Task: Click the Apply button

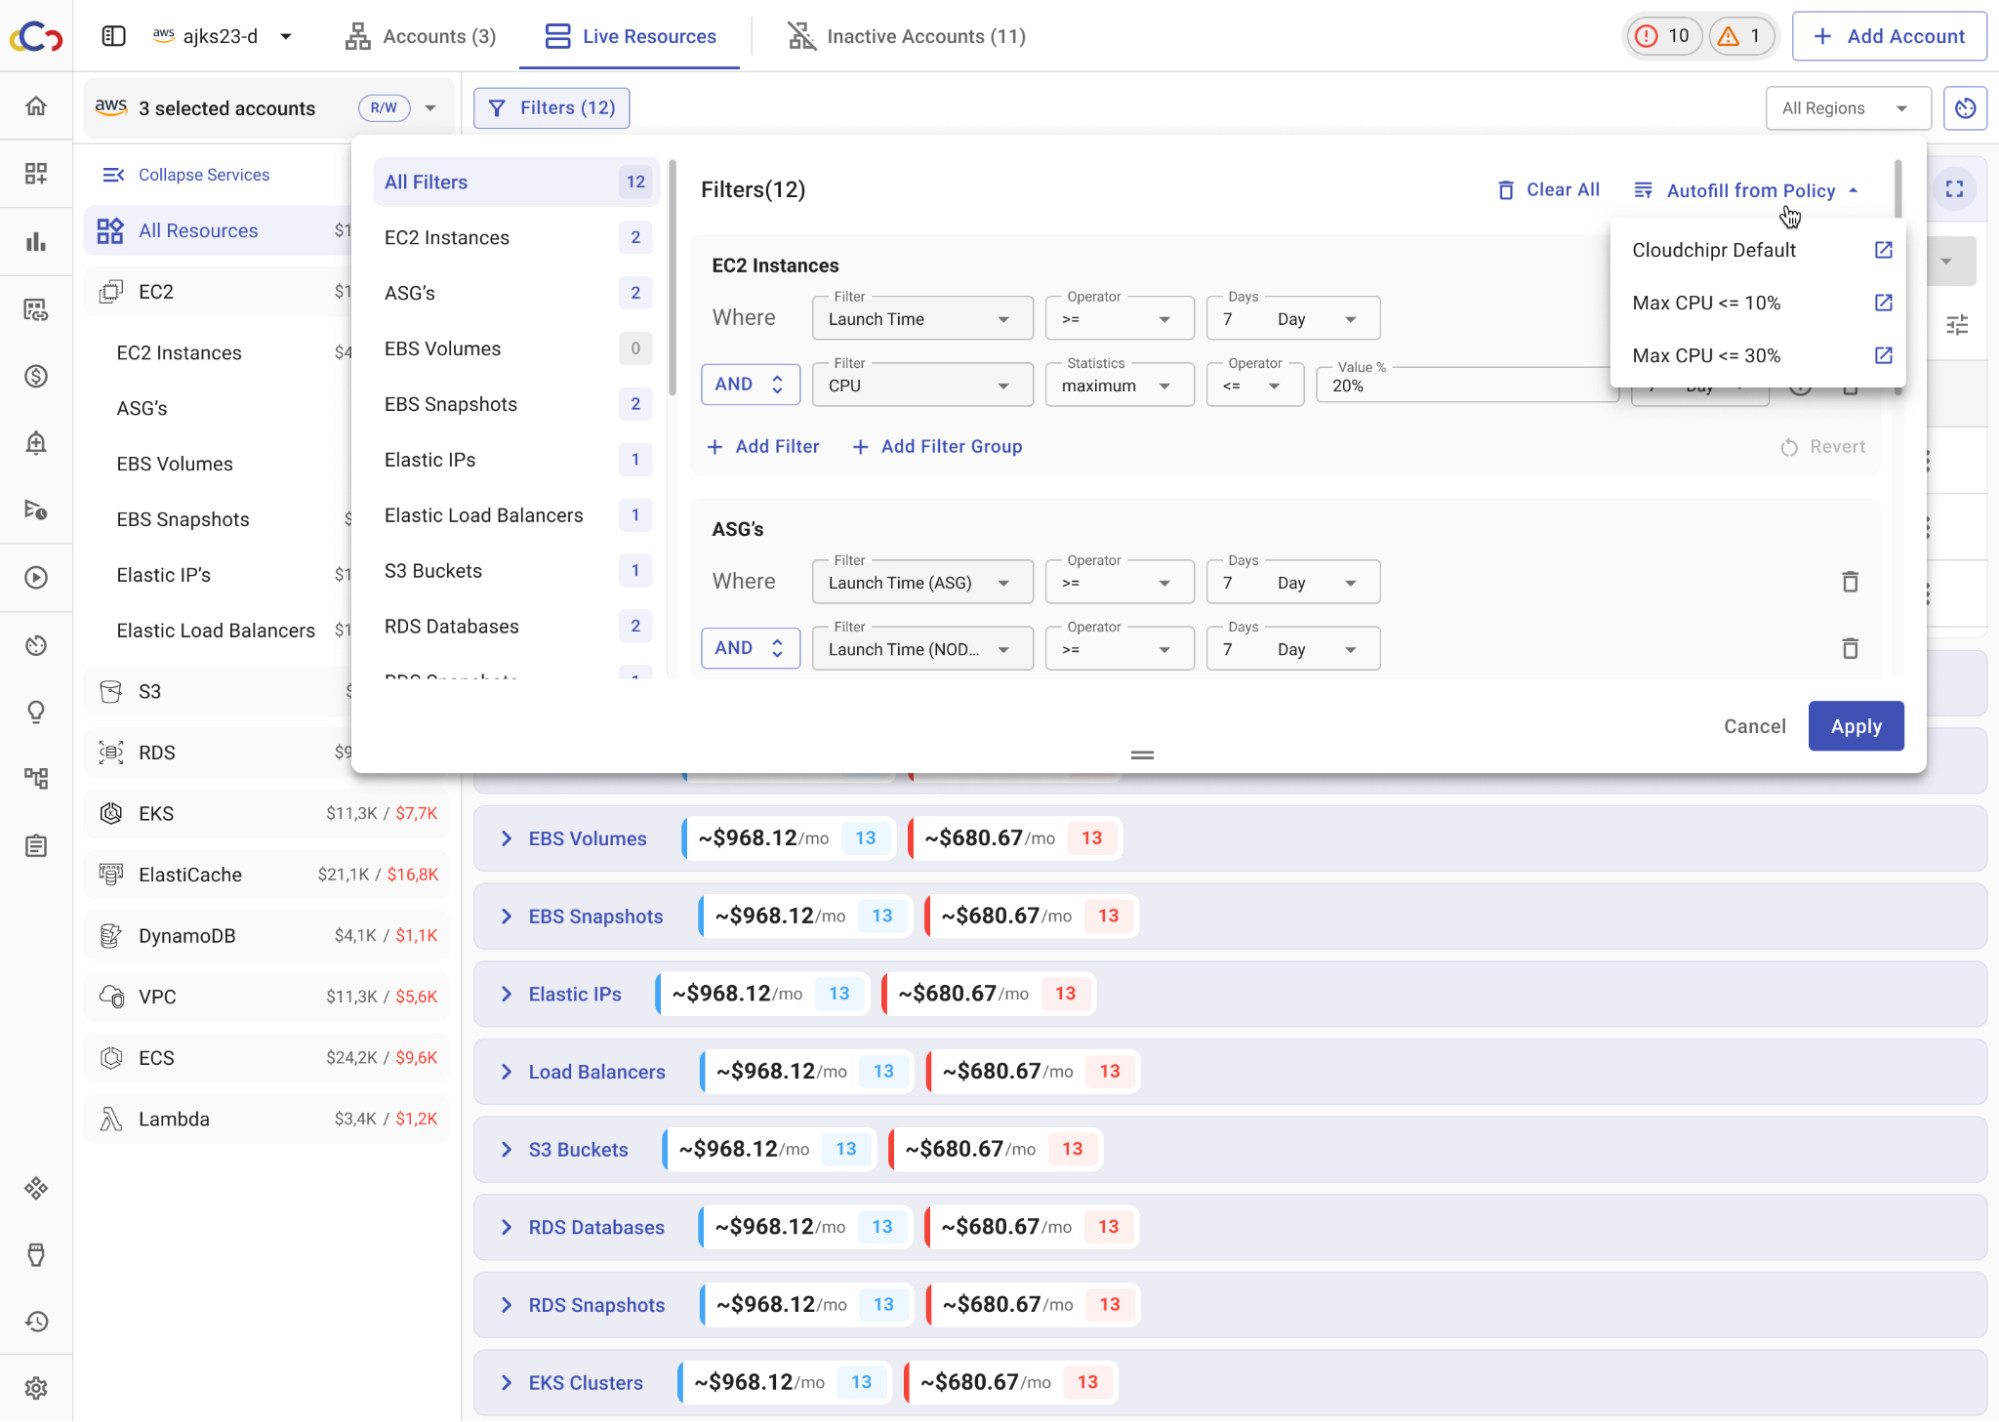Action: click(1855, 726)
